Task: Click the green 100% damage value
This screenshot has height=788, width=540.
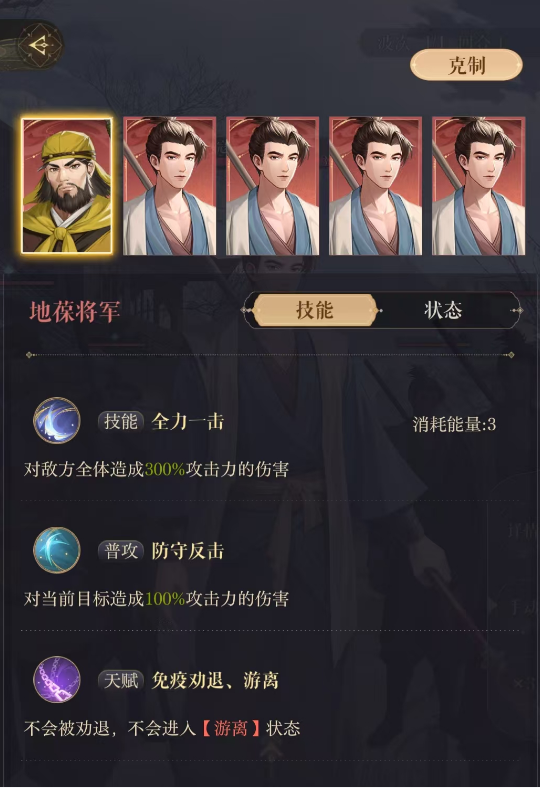Action: coord(165,599)
